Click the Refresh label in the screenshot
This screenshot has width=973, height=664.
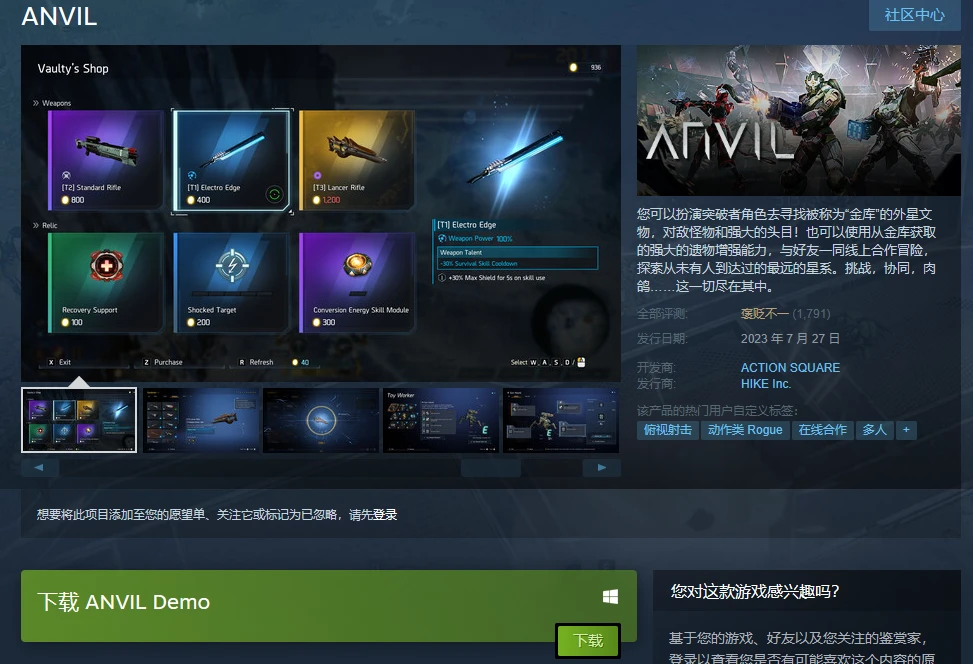pyautogui.click(x=261, y=362)
